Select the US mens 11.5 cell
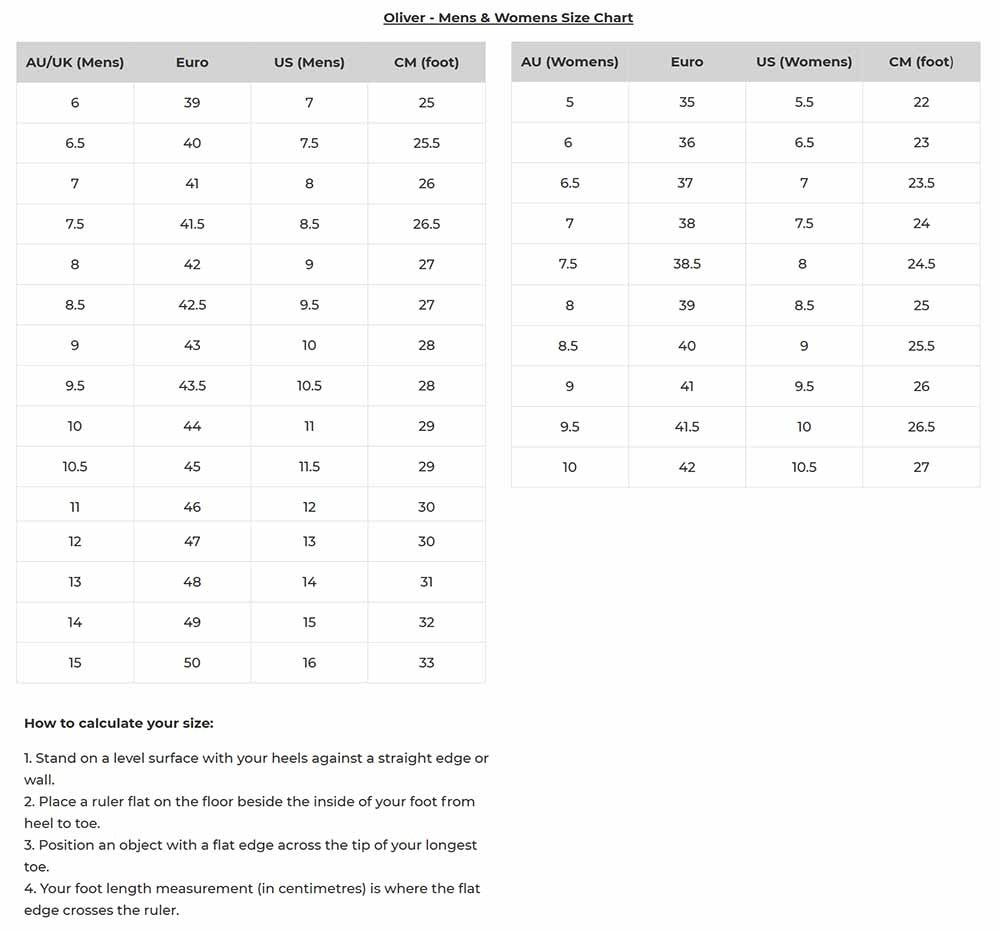The image size is (1000, 933). (309, 467)
